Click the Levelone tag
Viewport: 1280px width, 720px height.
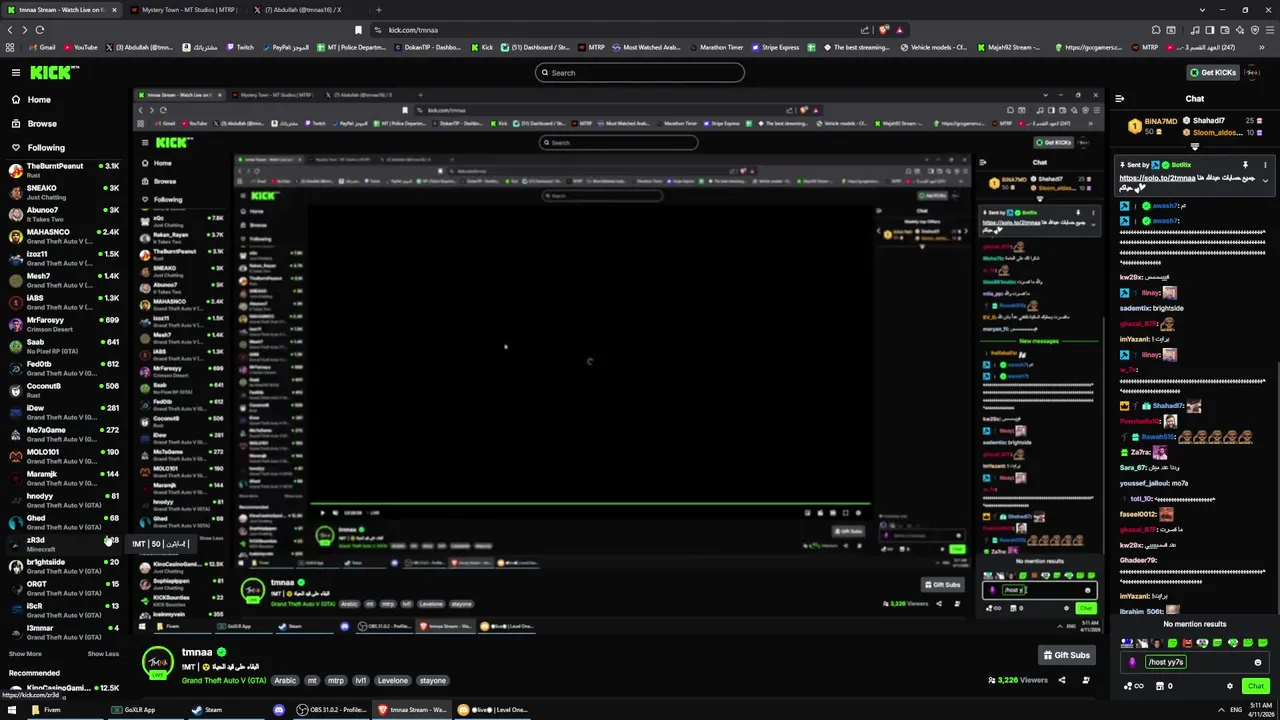click(x=392, y=680)
